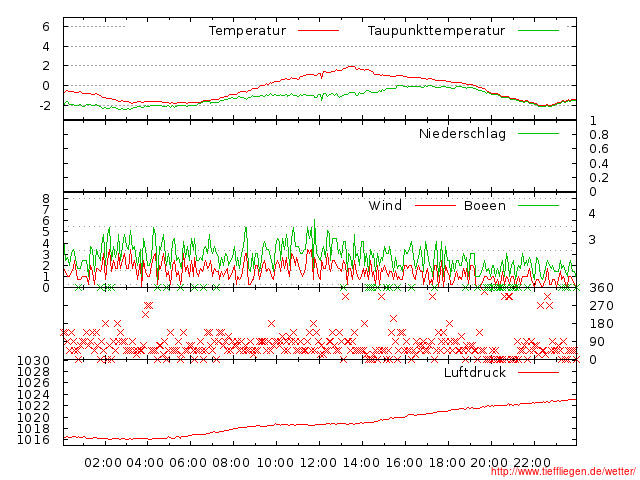This screenshot has width=640, height=480.
Task: Click the 08:00 time axis label
Action: click(231, 463)
